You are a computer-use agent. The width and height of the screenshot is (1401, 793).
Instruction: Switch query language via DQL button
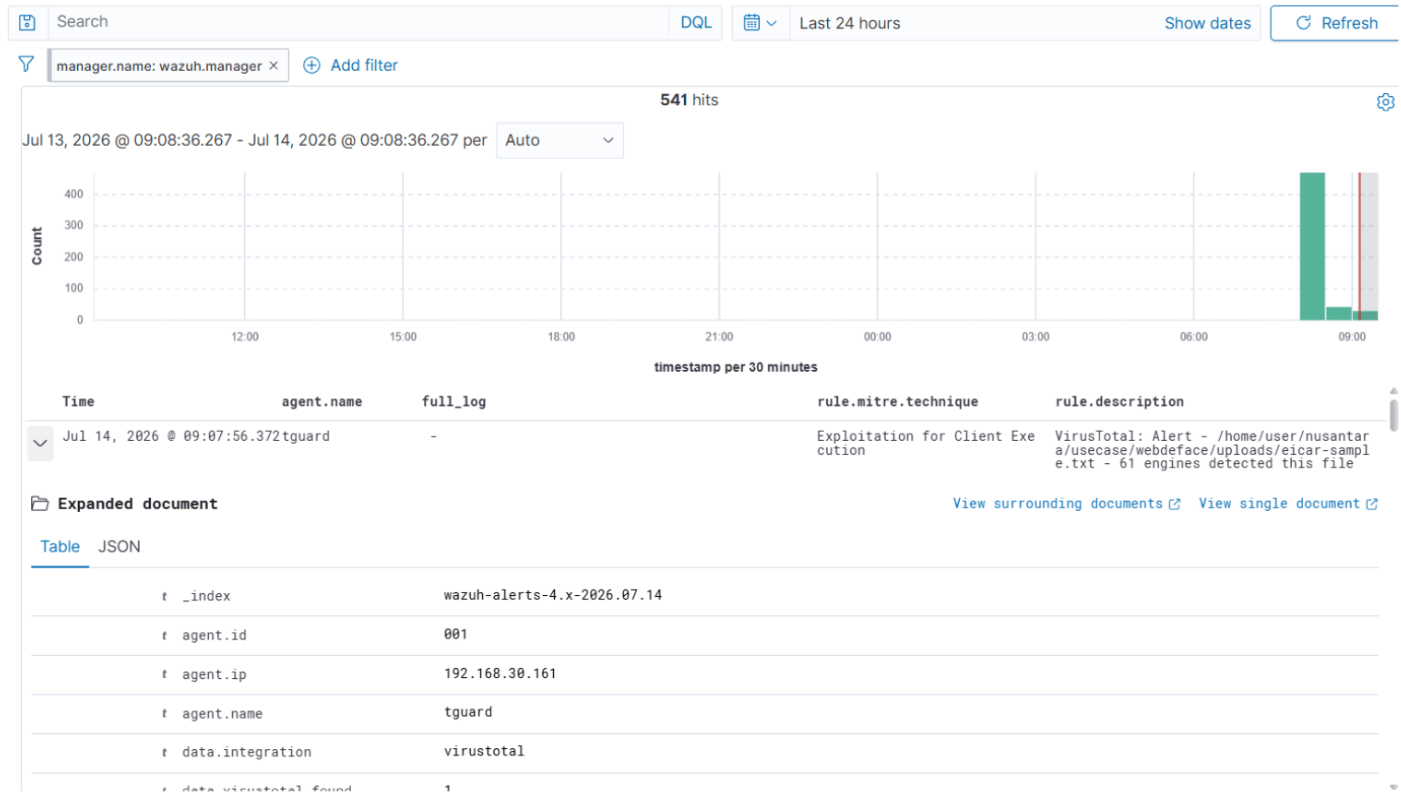(x=696, y=22)
